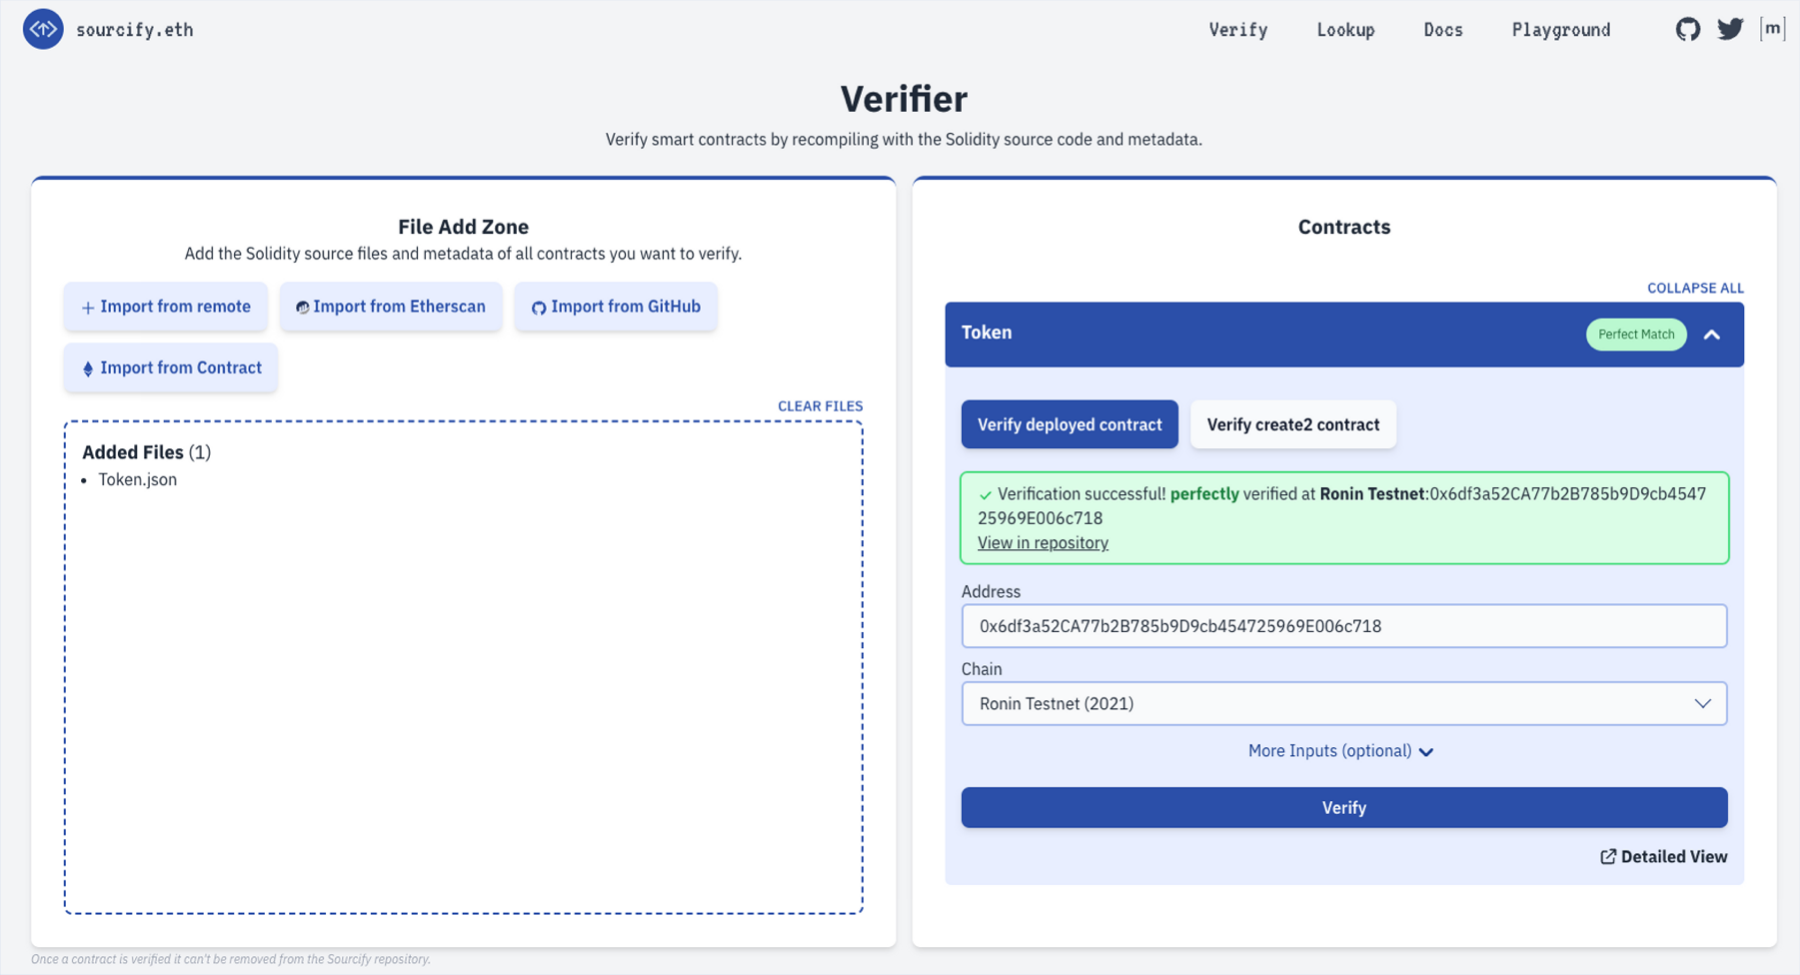
Task: Collapse the Token contract panel chevron
Action: [1712, 335]
